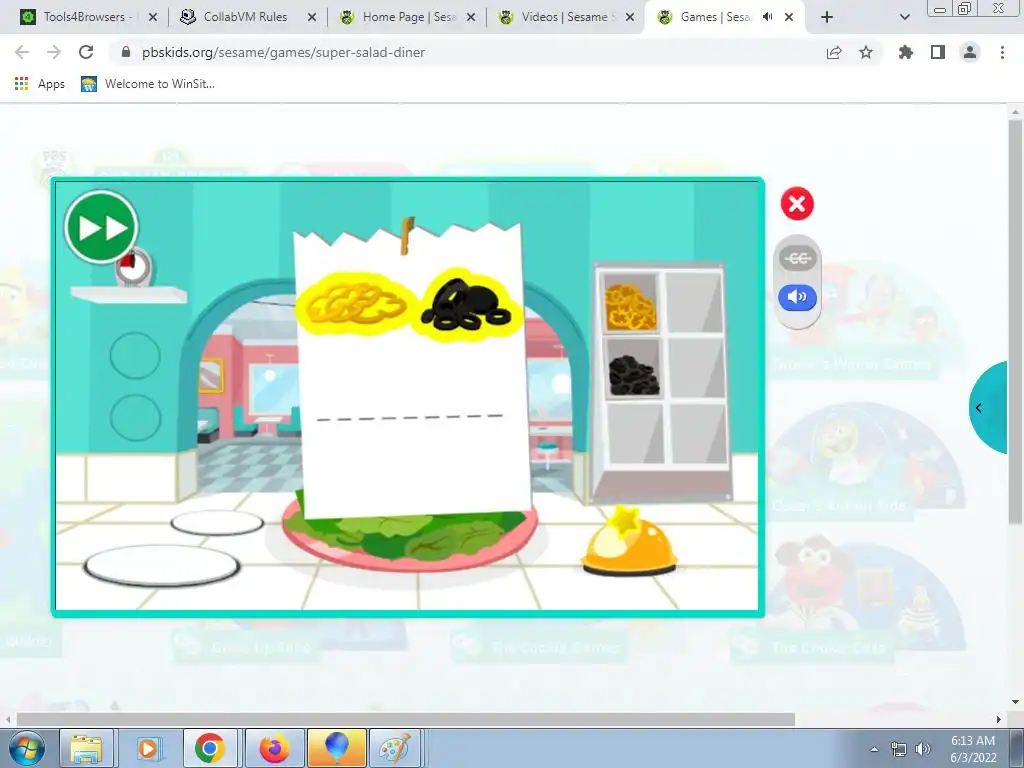Pick black olives from shelf

pos(633,375)
